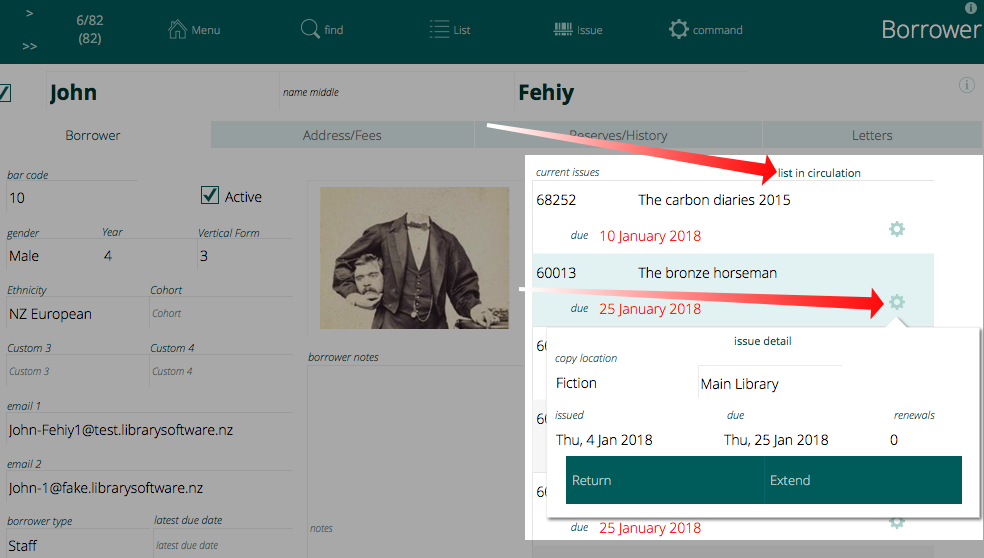Open the List view icon
The image size is (984, 558).
439,29
